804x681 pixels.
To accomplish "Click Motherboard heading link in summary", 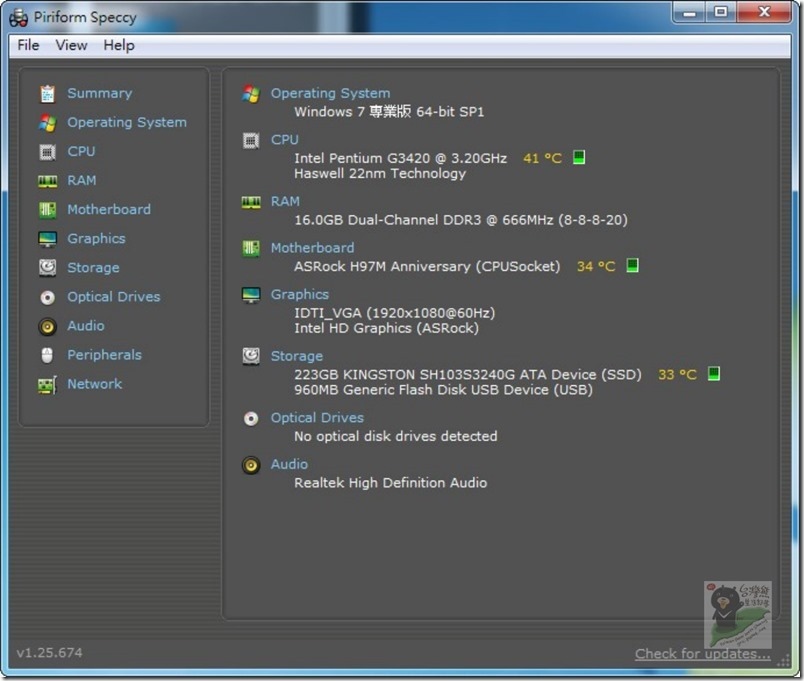I will [x=312, y=248].
